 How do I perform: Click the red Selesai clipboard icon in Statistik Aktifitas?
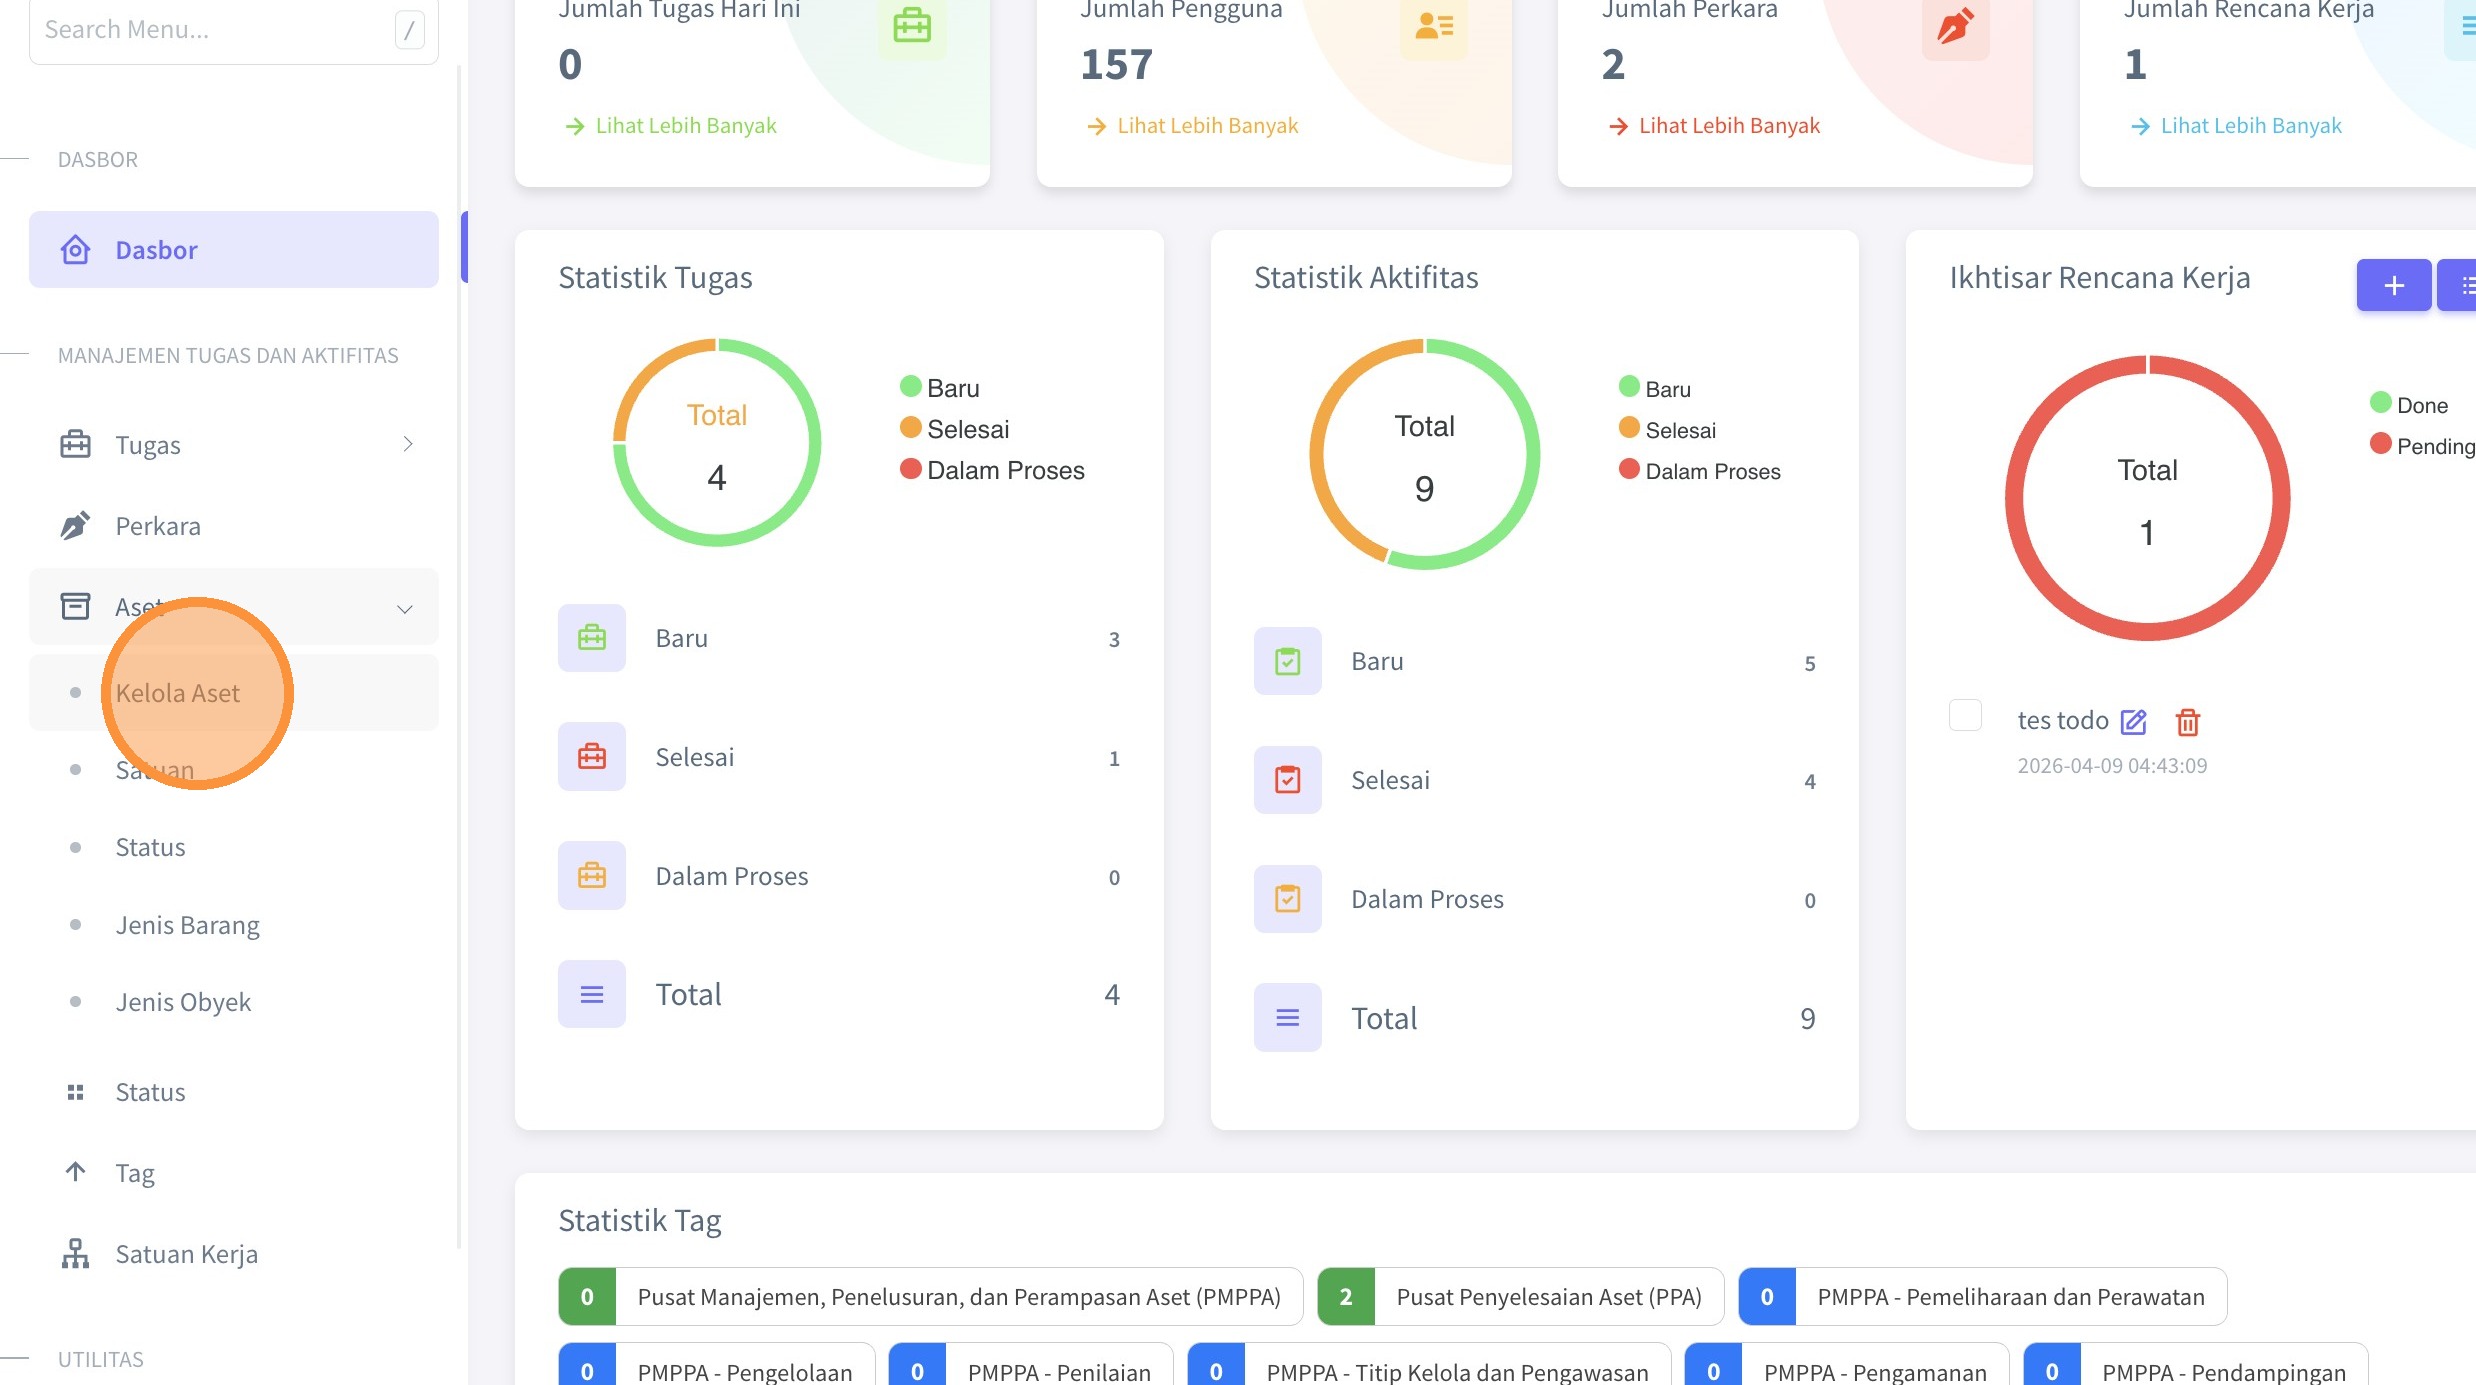pos(1288,780)
